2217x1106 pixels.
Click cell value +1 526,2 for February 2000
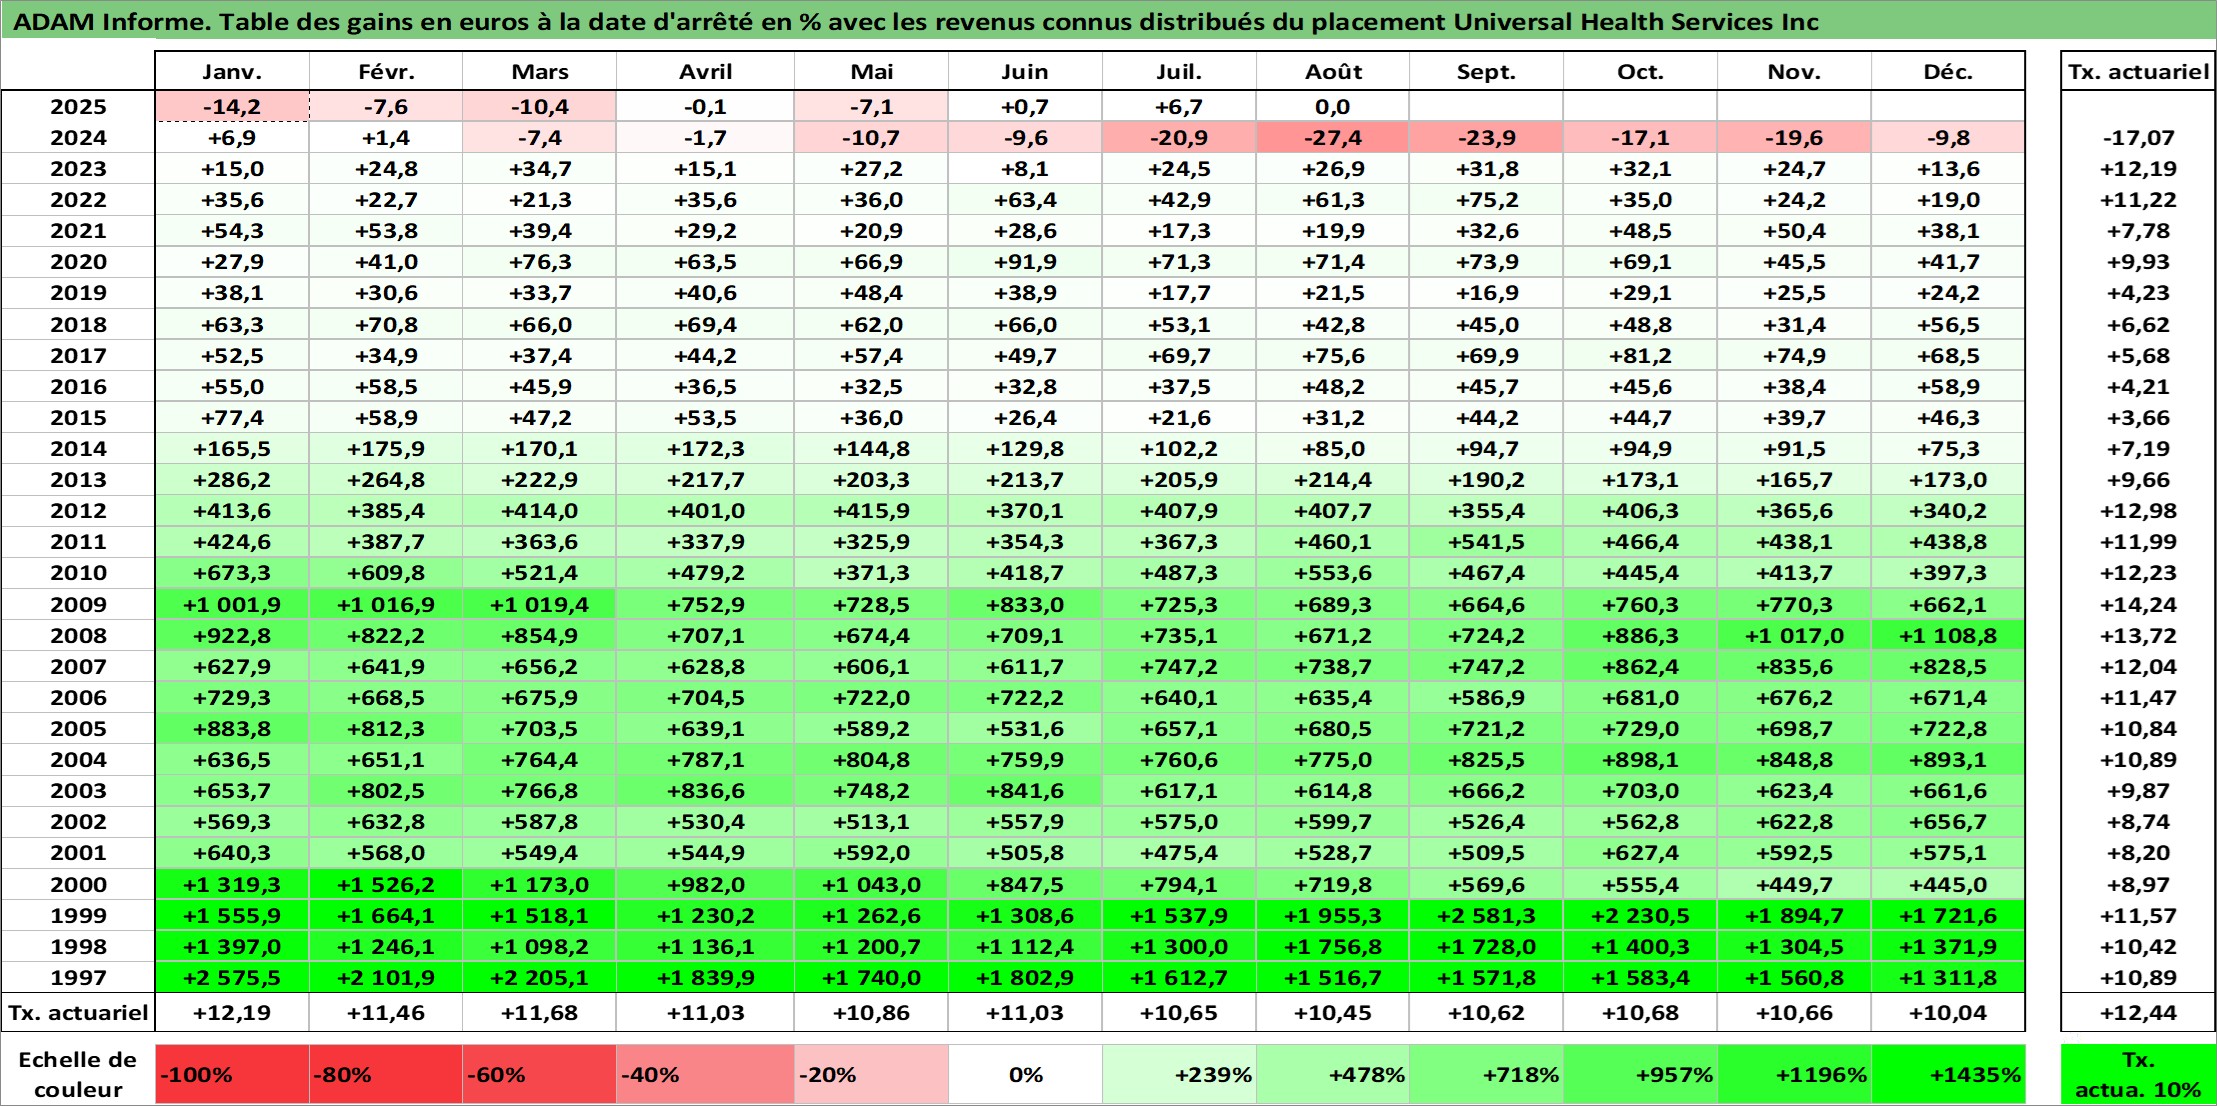[x=386, y=885]
